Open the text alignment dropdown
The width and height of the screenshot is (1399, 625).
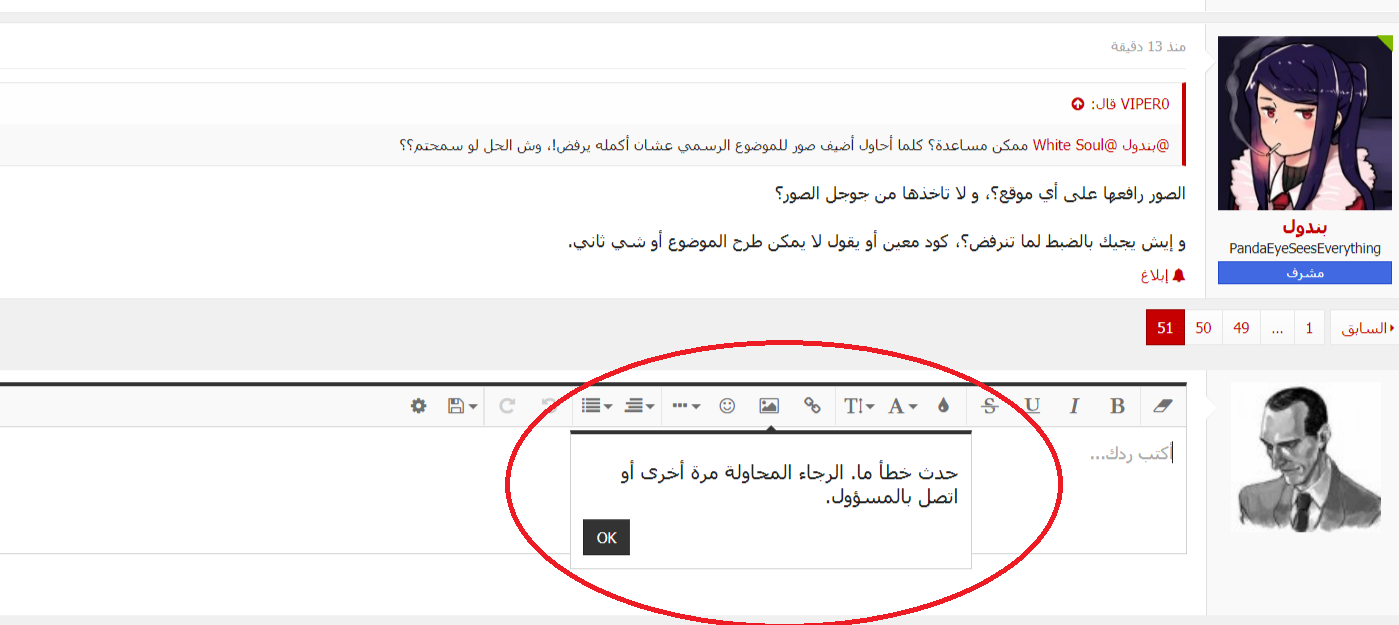pos(640,406)
